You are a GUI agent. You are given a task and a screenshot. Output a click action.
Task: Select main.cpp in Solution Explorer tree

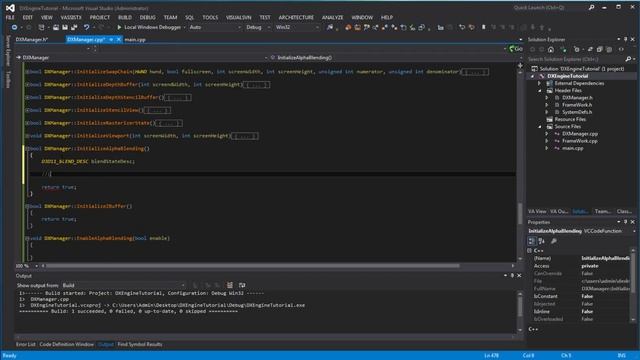pos(573,148)
